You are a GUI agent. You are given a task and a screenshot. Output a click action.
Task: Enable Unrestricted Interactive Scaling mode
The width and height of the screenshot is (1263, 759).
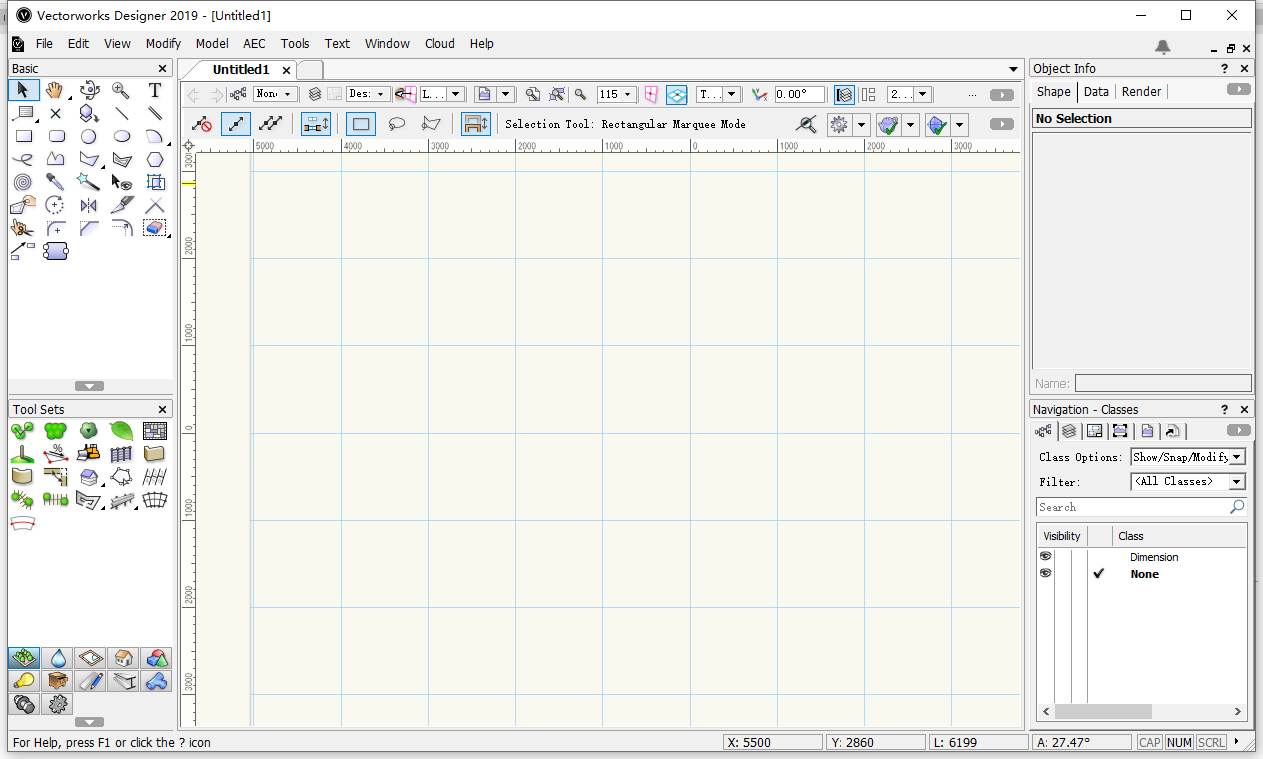pyautogui.click(x=270, y=124)
